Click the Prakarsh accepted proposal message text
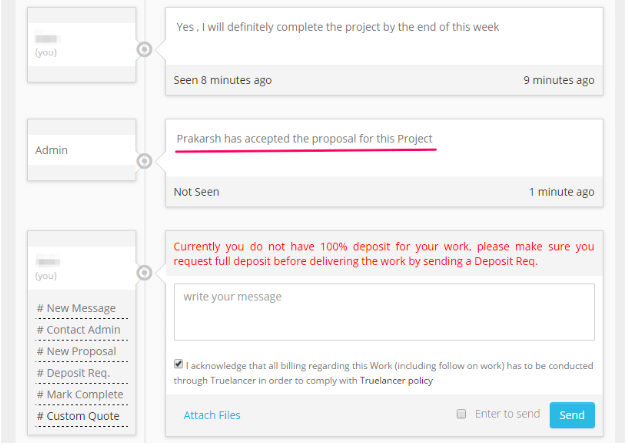This screenshot has width=628, height=448. click(305, 138)
